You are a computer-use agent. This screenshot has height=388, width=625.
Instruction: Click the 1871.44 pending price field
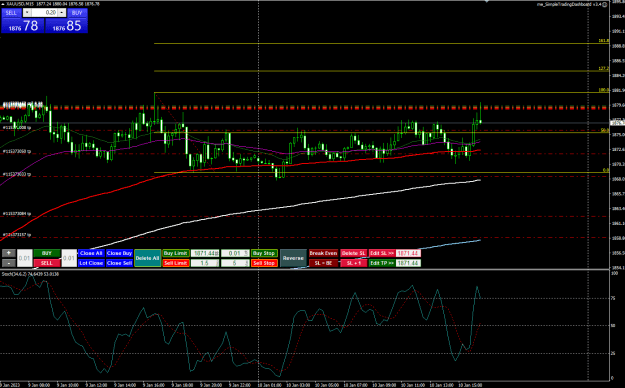click(x=205, y=253)
